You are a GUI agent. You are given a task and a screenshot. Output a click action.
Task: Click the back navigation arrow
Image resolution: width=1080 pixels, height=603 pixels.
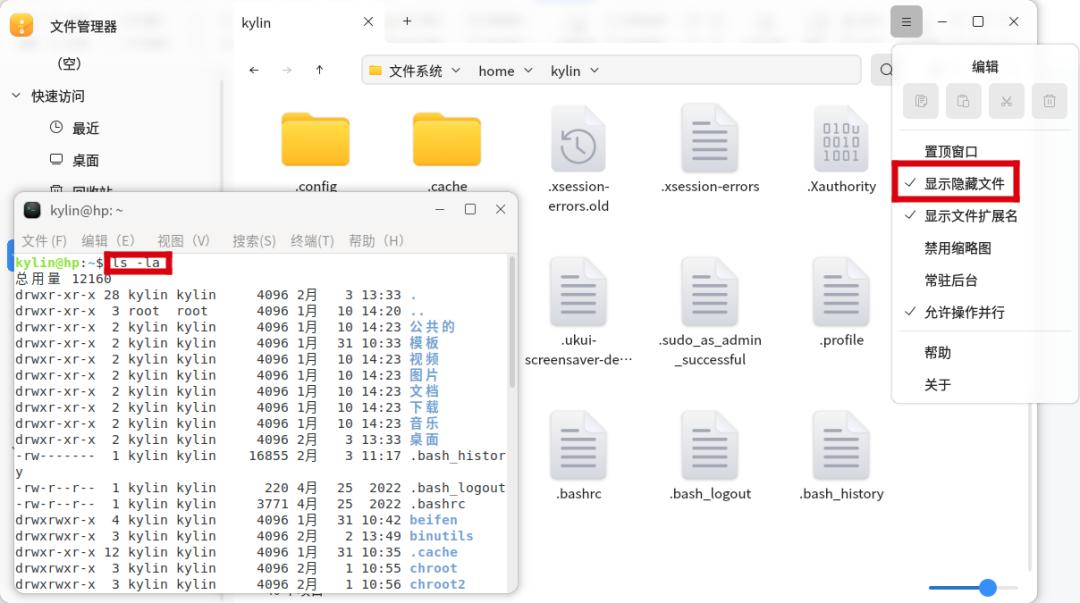[255, 70]
